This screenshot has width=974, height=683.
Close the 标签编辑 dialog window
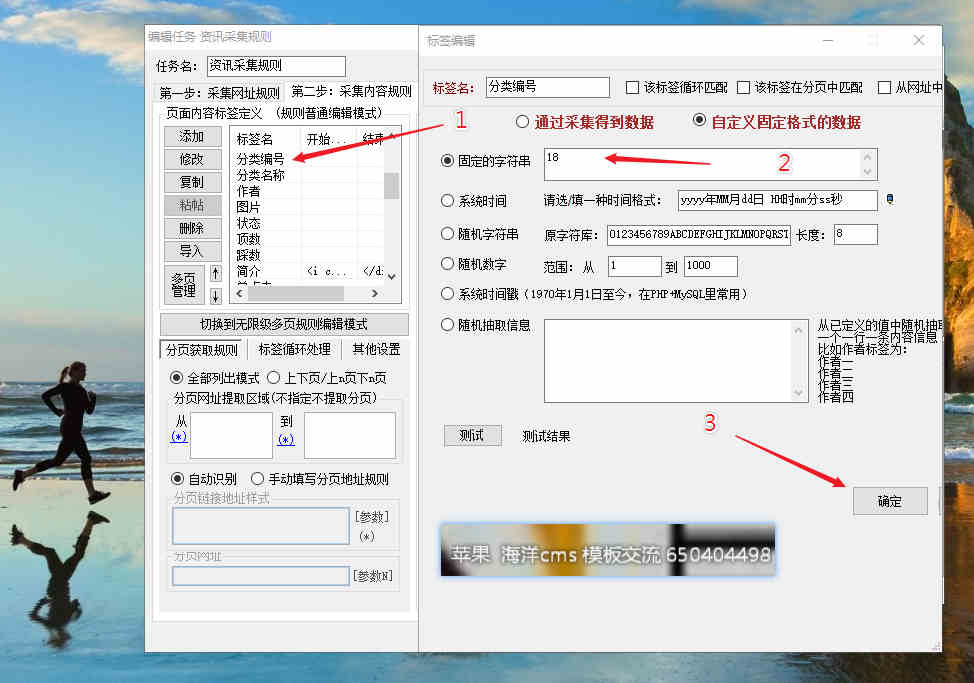(919, 40)
